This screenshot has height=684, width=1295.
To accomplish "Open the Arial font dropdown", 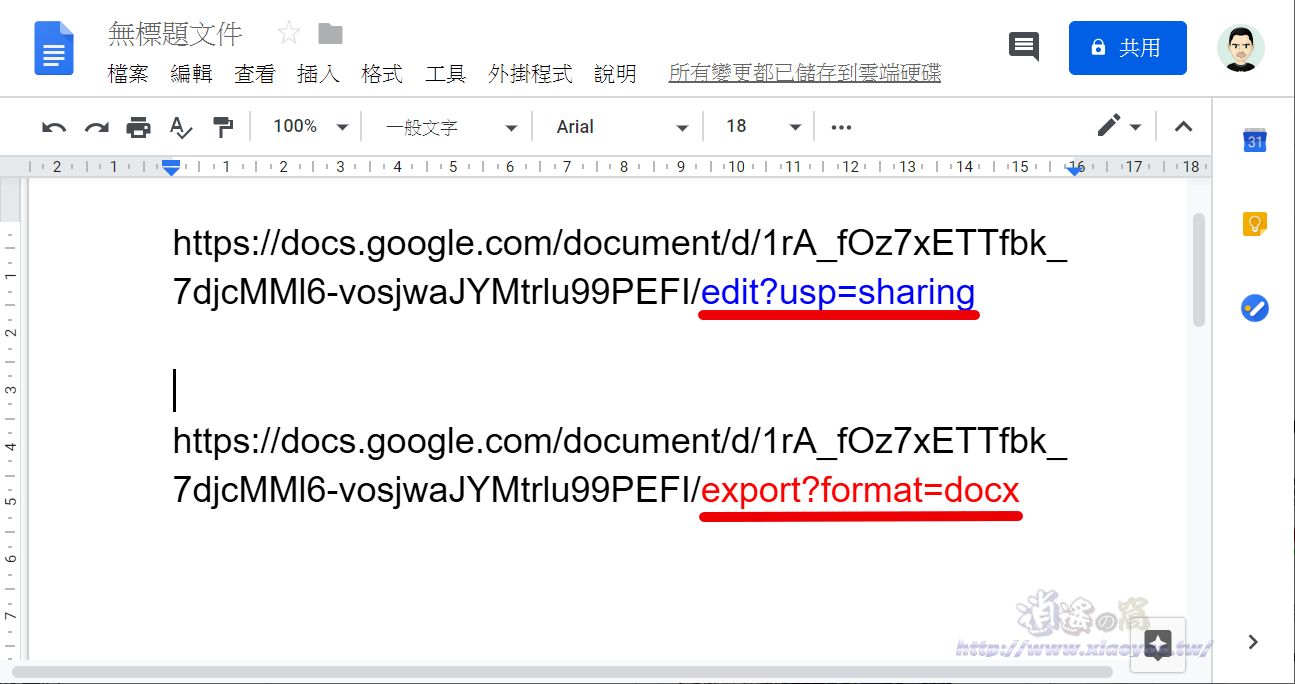I will click(622, 127).
